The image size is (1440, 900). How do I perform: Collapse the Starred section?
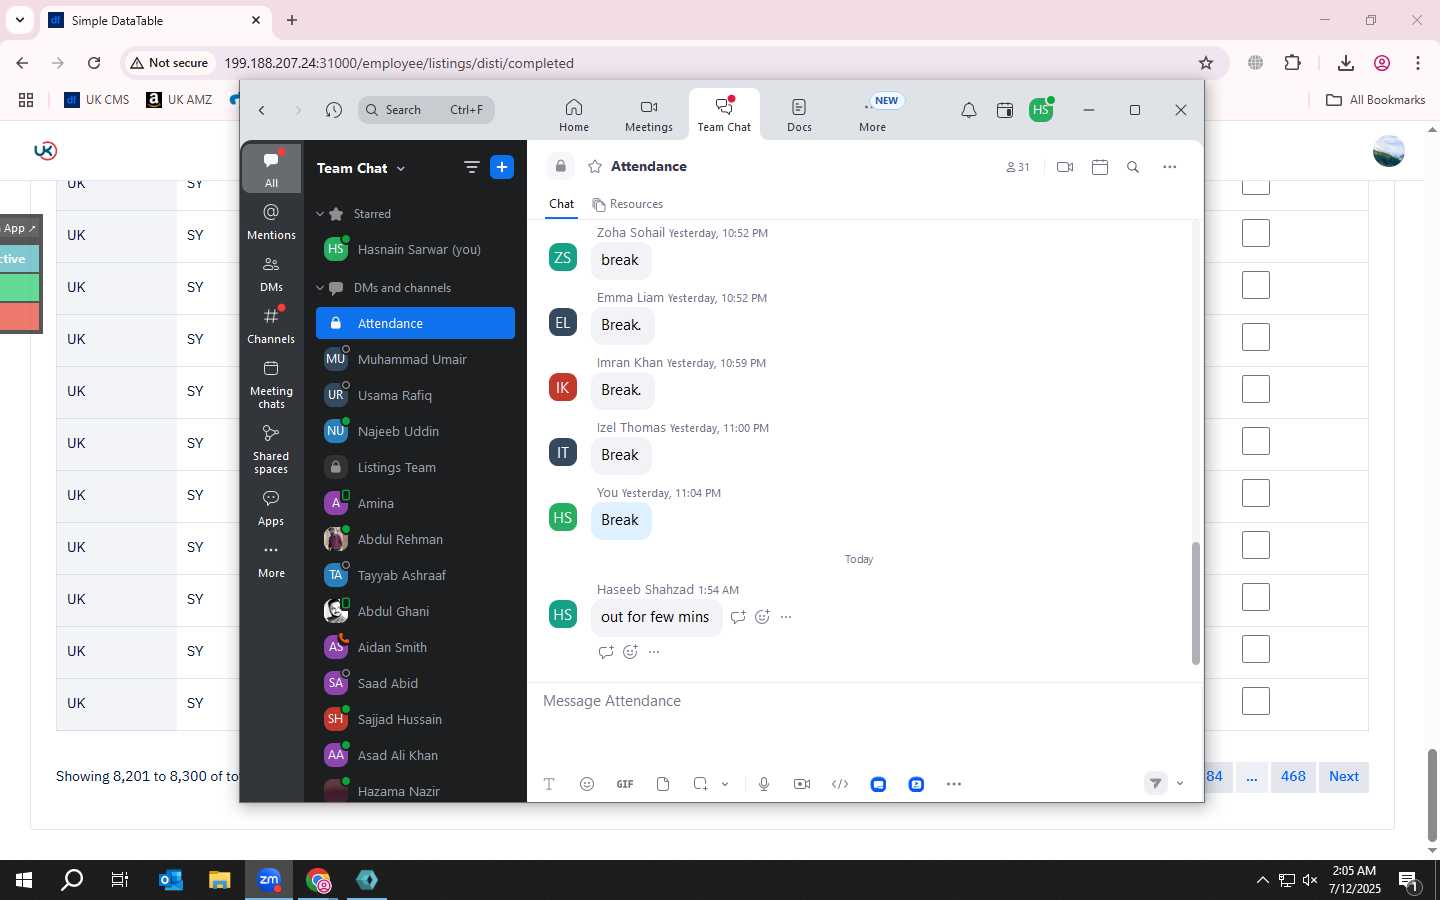click(320, 214)
